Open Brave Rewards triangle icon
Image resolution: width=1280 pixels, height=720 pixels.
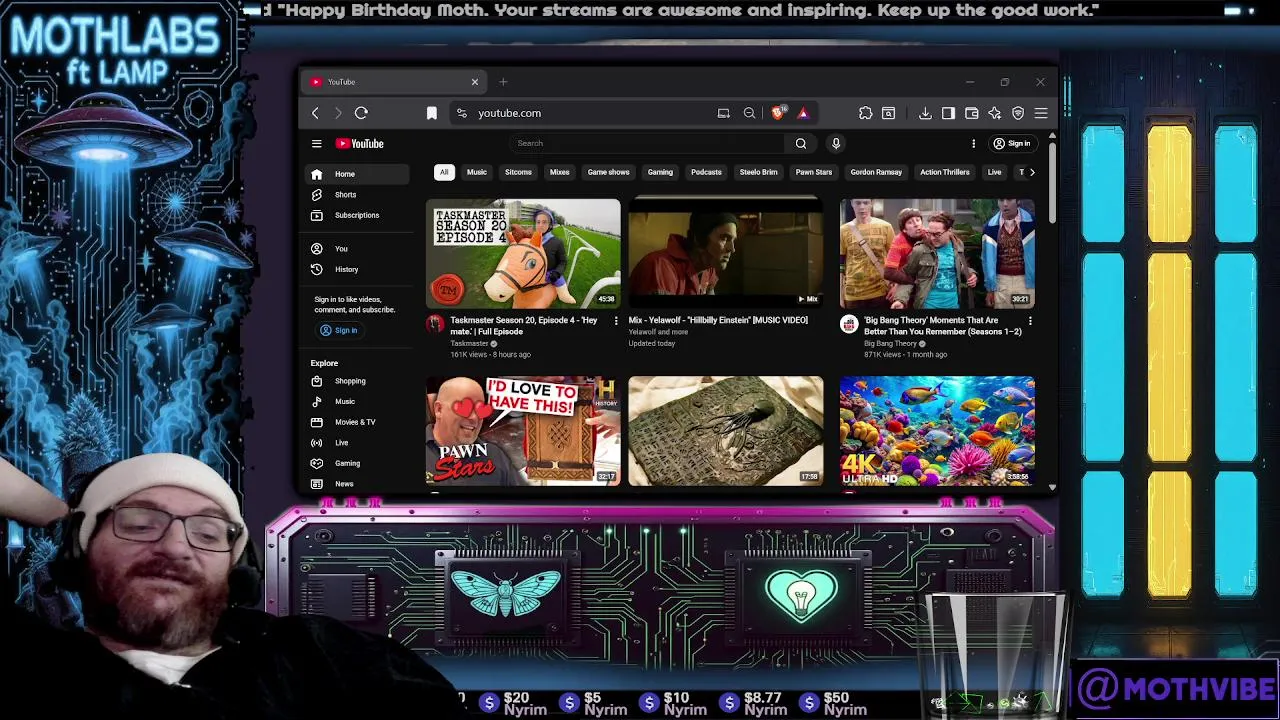[802, 113]
